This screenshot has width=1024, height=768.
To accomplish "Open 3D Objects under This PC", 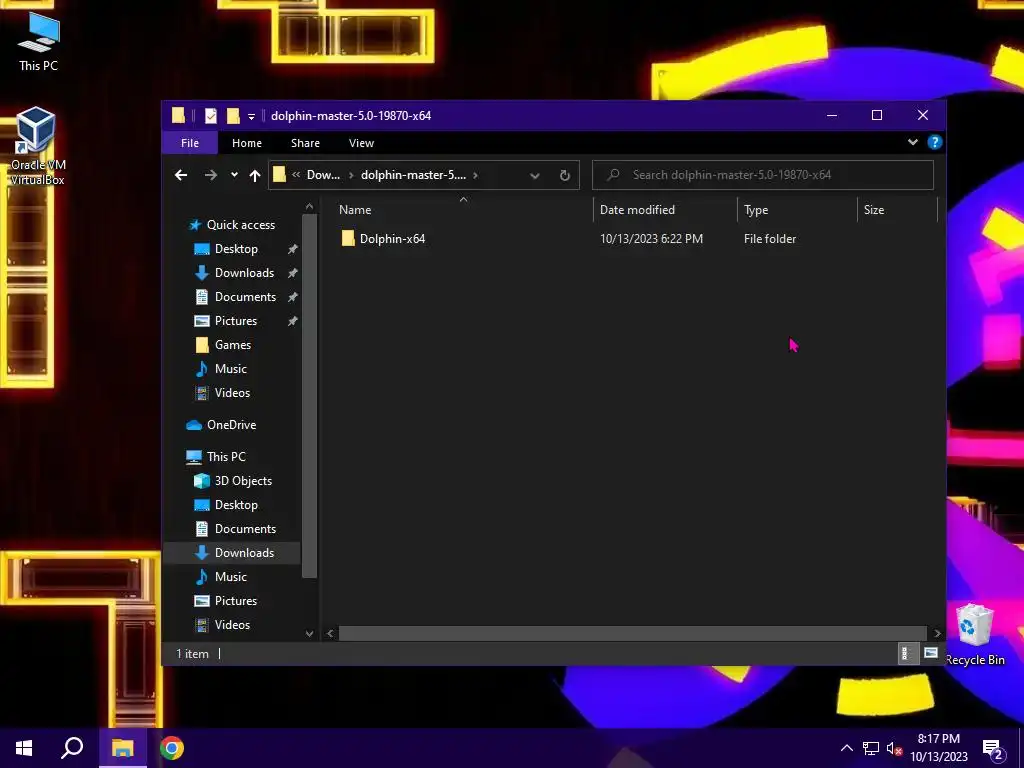I will pyautogui.click(x=243, y=481).
